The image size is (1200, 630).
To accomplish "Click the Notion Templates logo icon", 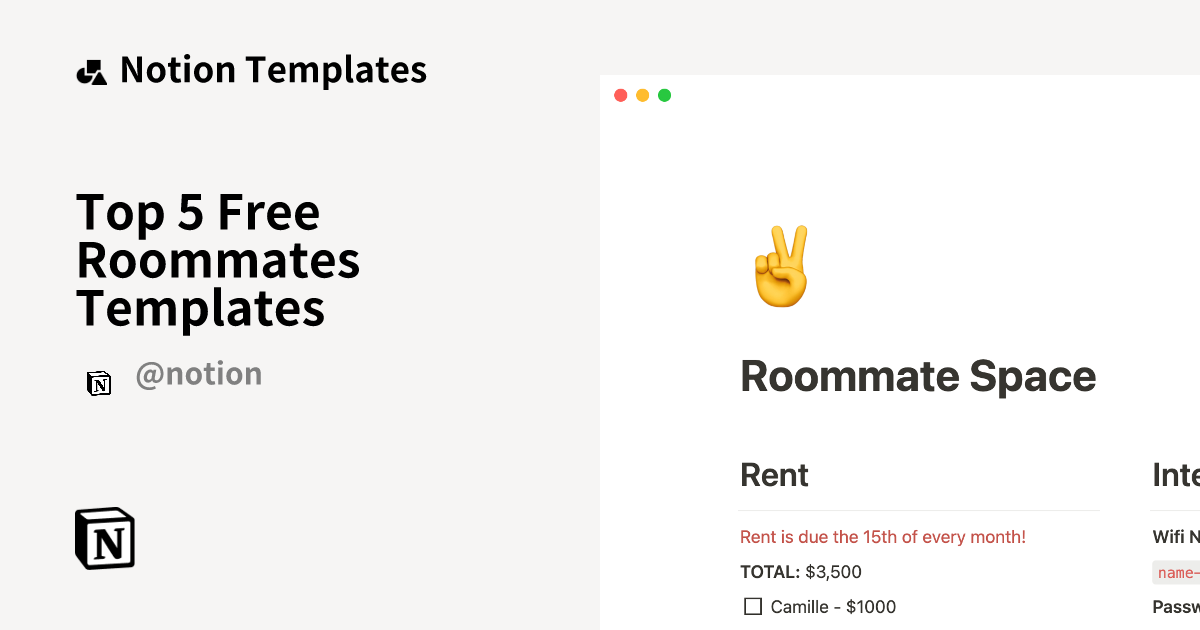I will point(93,70).
